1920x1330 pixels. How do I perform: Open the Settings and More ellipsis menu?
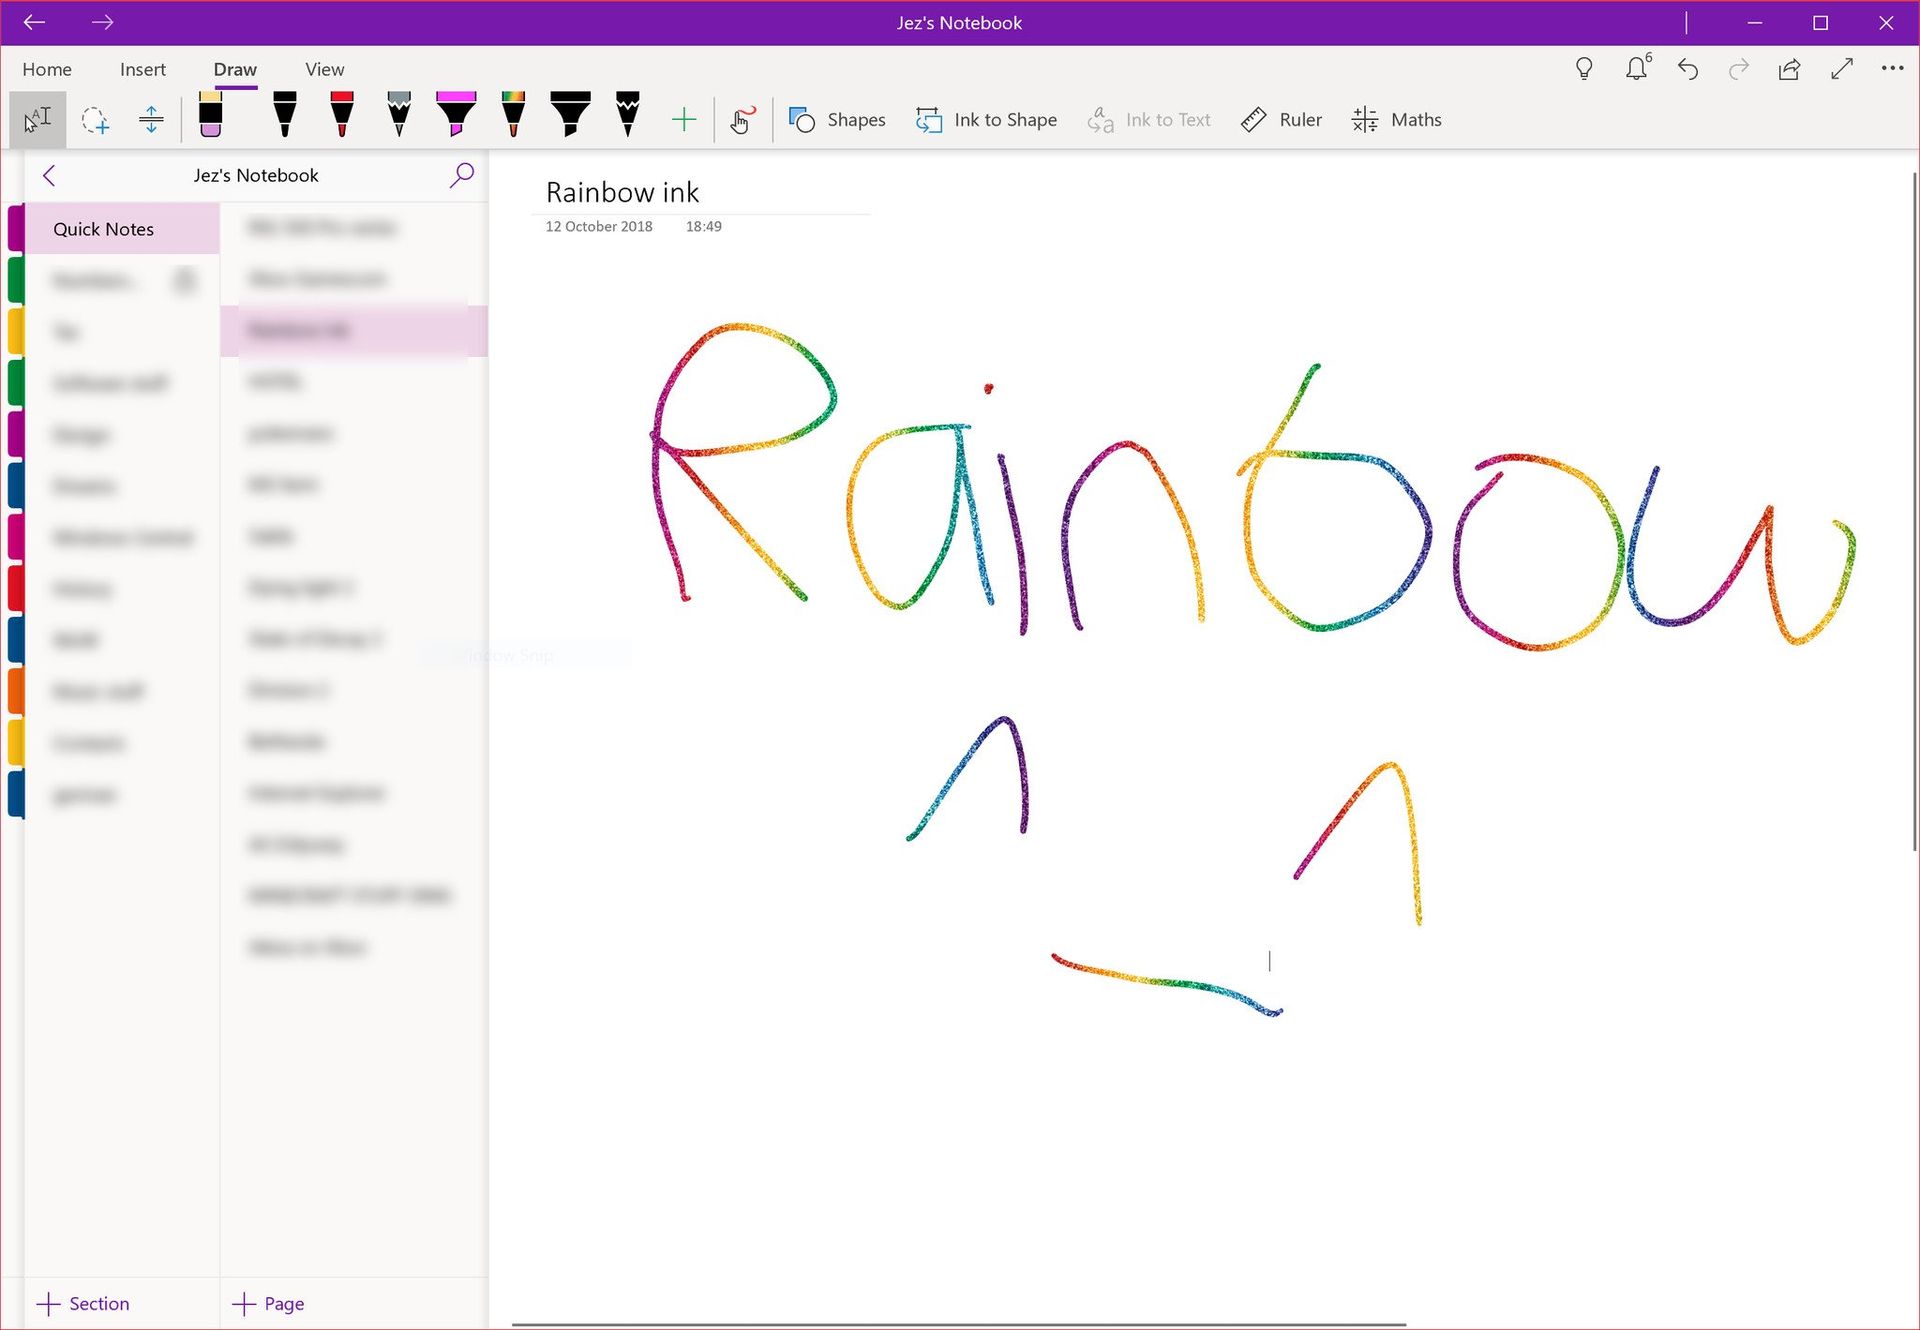(x=1893, y=69)
